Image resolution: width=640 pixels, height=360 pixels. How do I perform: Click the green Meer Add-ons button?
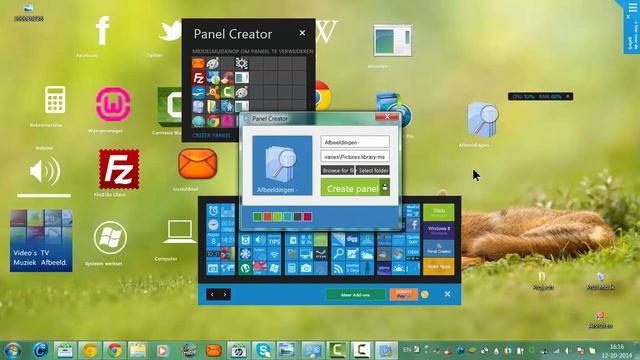355,294
